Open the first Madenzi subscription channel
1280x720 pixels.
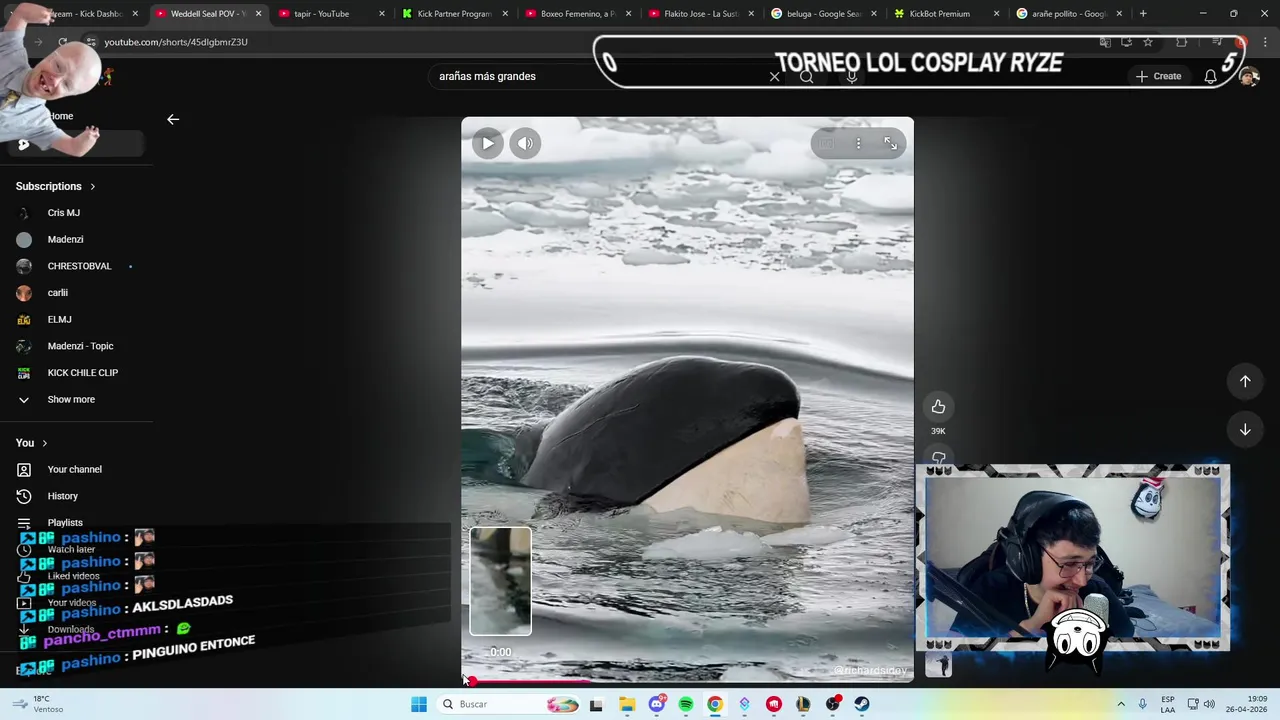(65, 240)
